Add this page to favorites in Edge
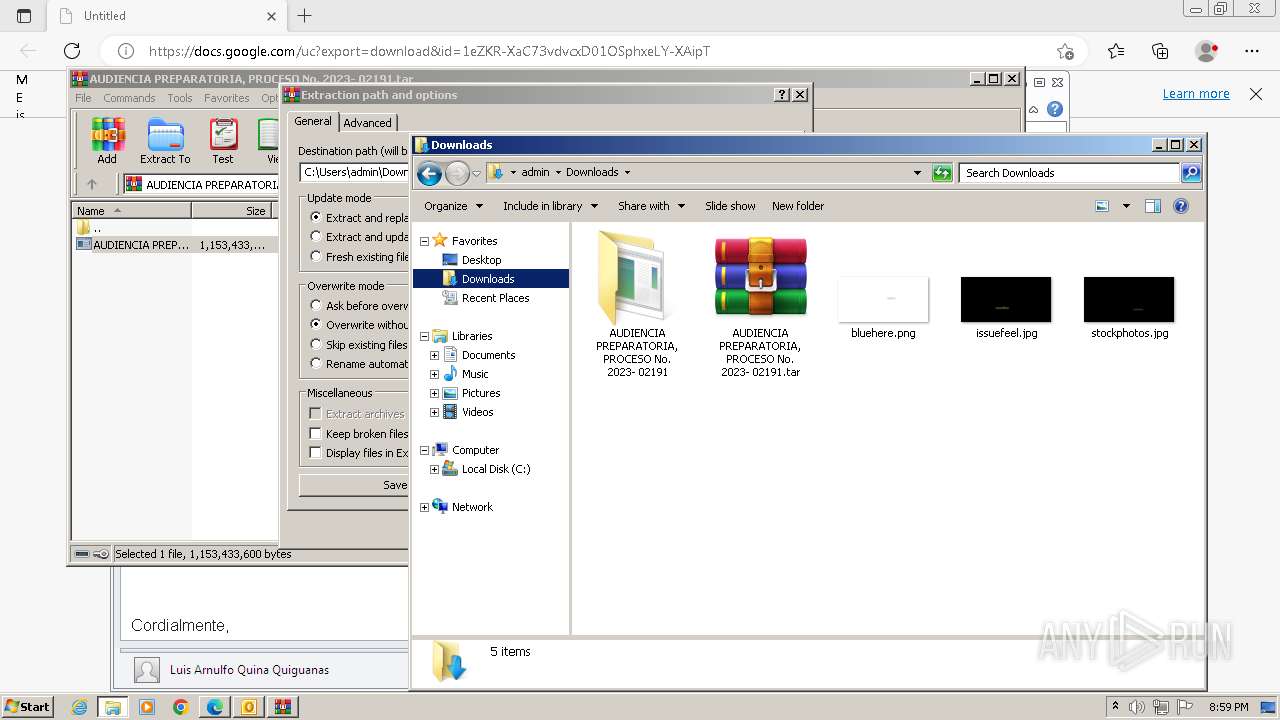Screen dimensions: 1280x720 pyautogui.click(x=1066, y=51)
